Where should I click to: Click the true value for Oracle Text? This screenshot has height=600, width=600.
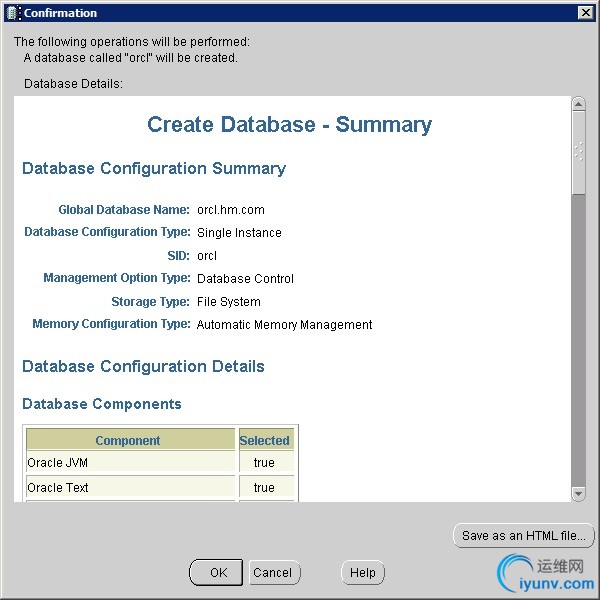tap(264, 488)
